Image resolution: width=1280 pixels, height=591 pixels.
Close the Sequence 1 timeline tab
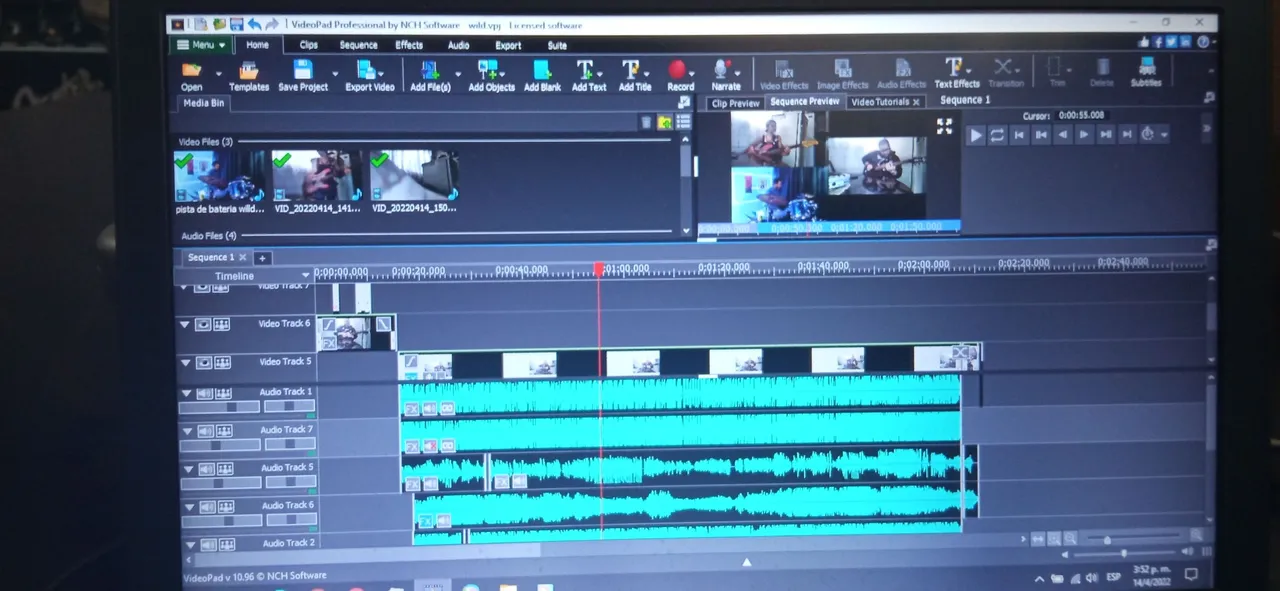pos(242,257)
